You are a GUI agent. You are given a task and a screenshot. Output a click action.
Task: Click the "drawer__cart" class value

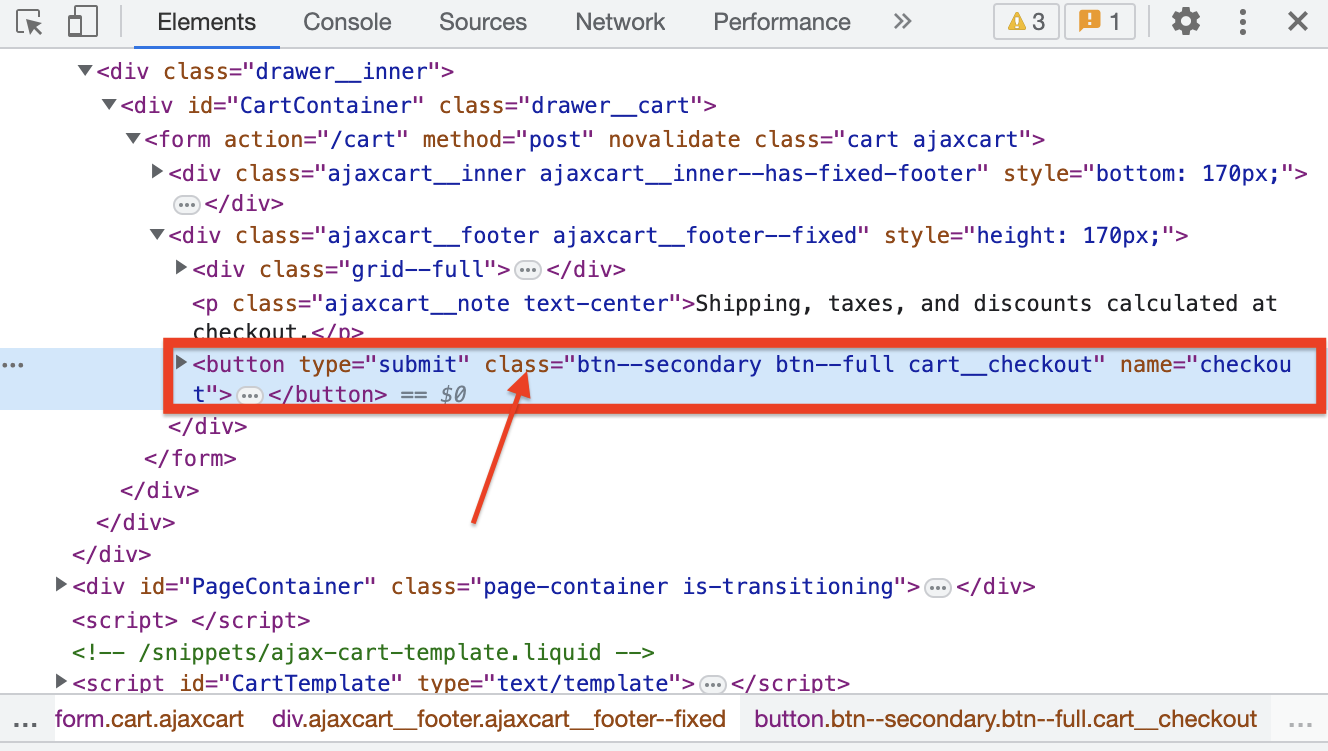(x=616, y=105)
